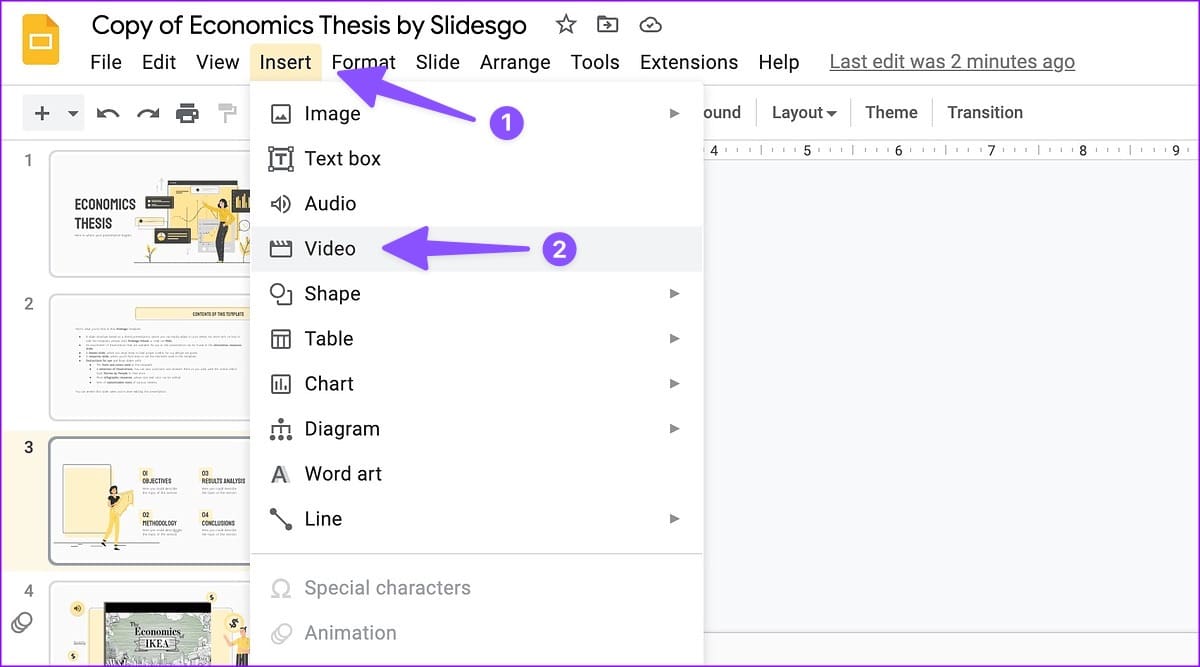Open the Arrange menu
Screen dimensions: 1200x667
tap(515, 62)
